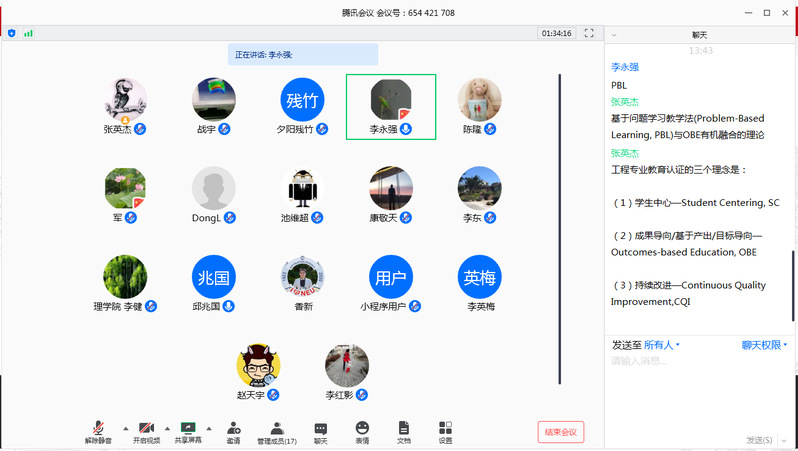Click the blue security shield icon
This screenshot has height=451, width=798.
point(12,33)
